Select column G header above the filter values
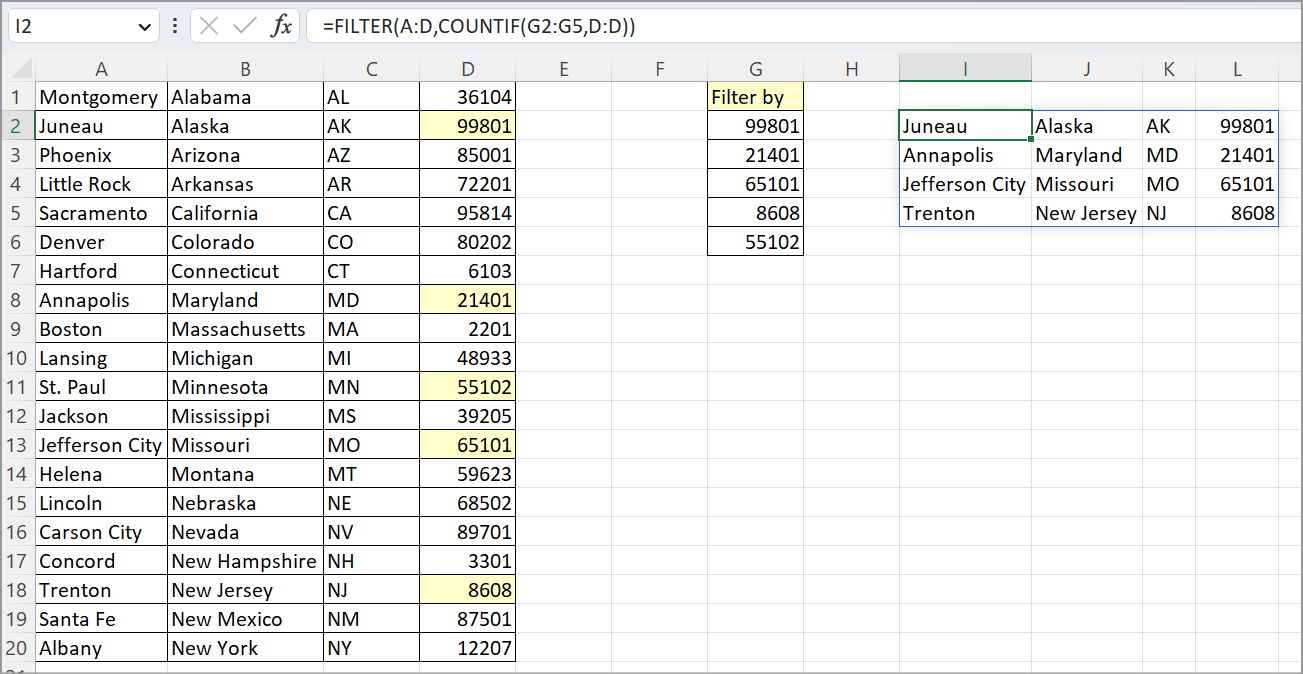 coord(755,67)
